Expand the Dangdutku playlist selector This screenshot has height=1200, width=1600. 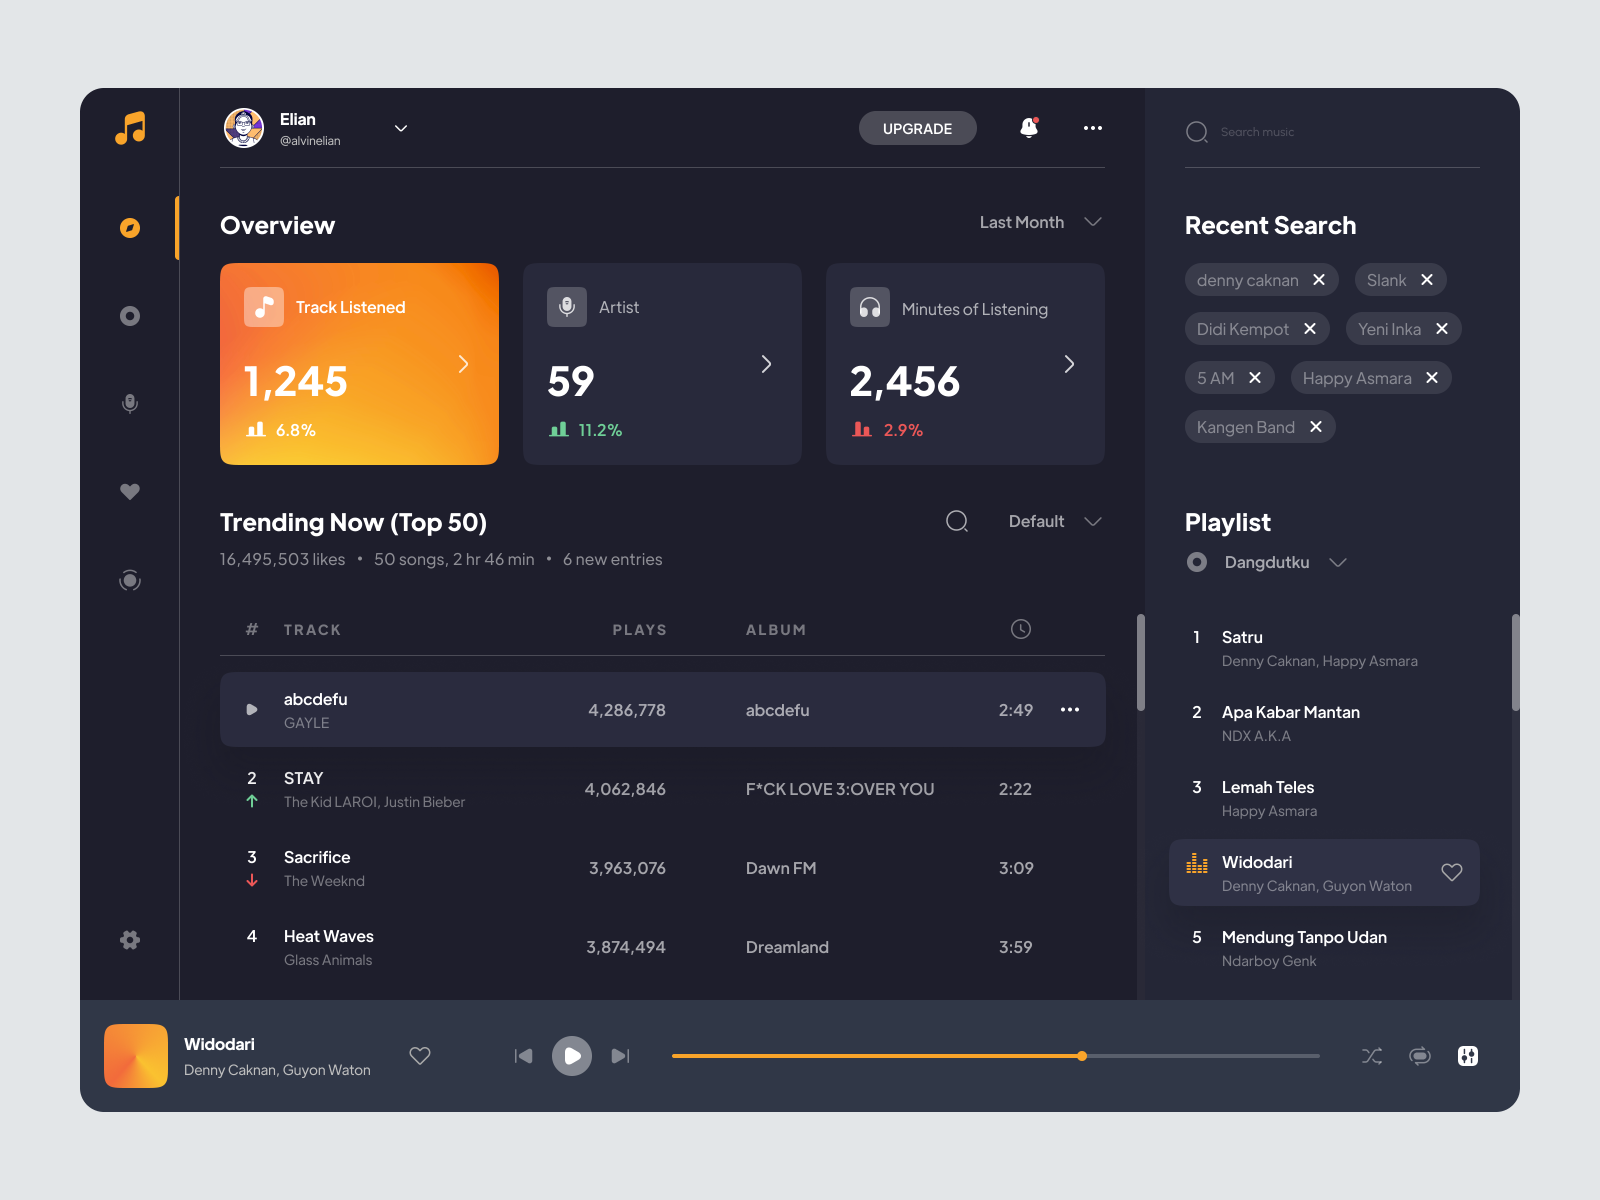1338,562
